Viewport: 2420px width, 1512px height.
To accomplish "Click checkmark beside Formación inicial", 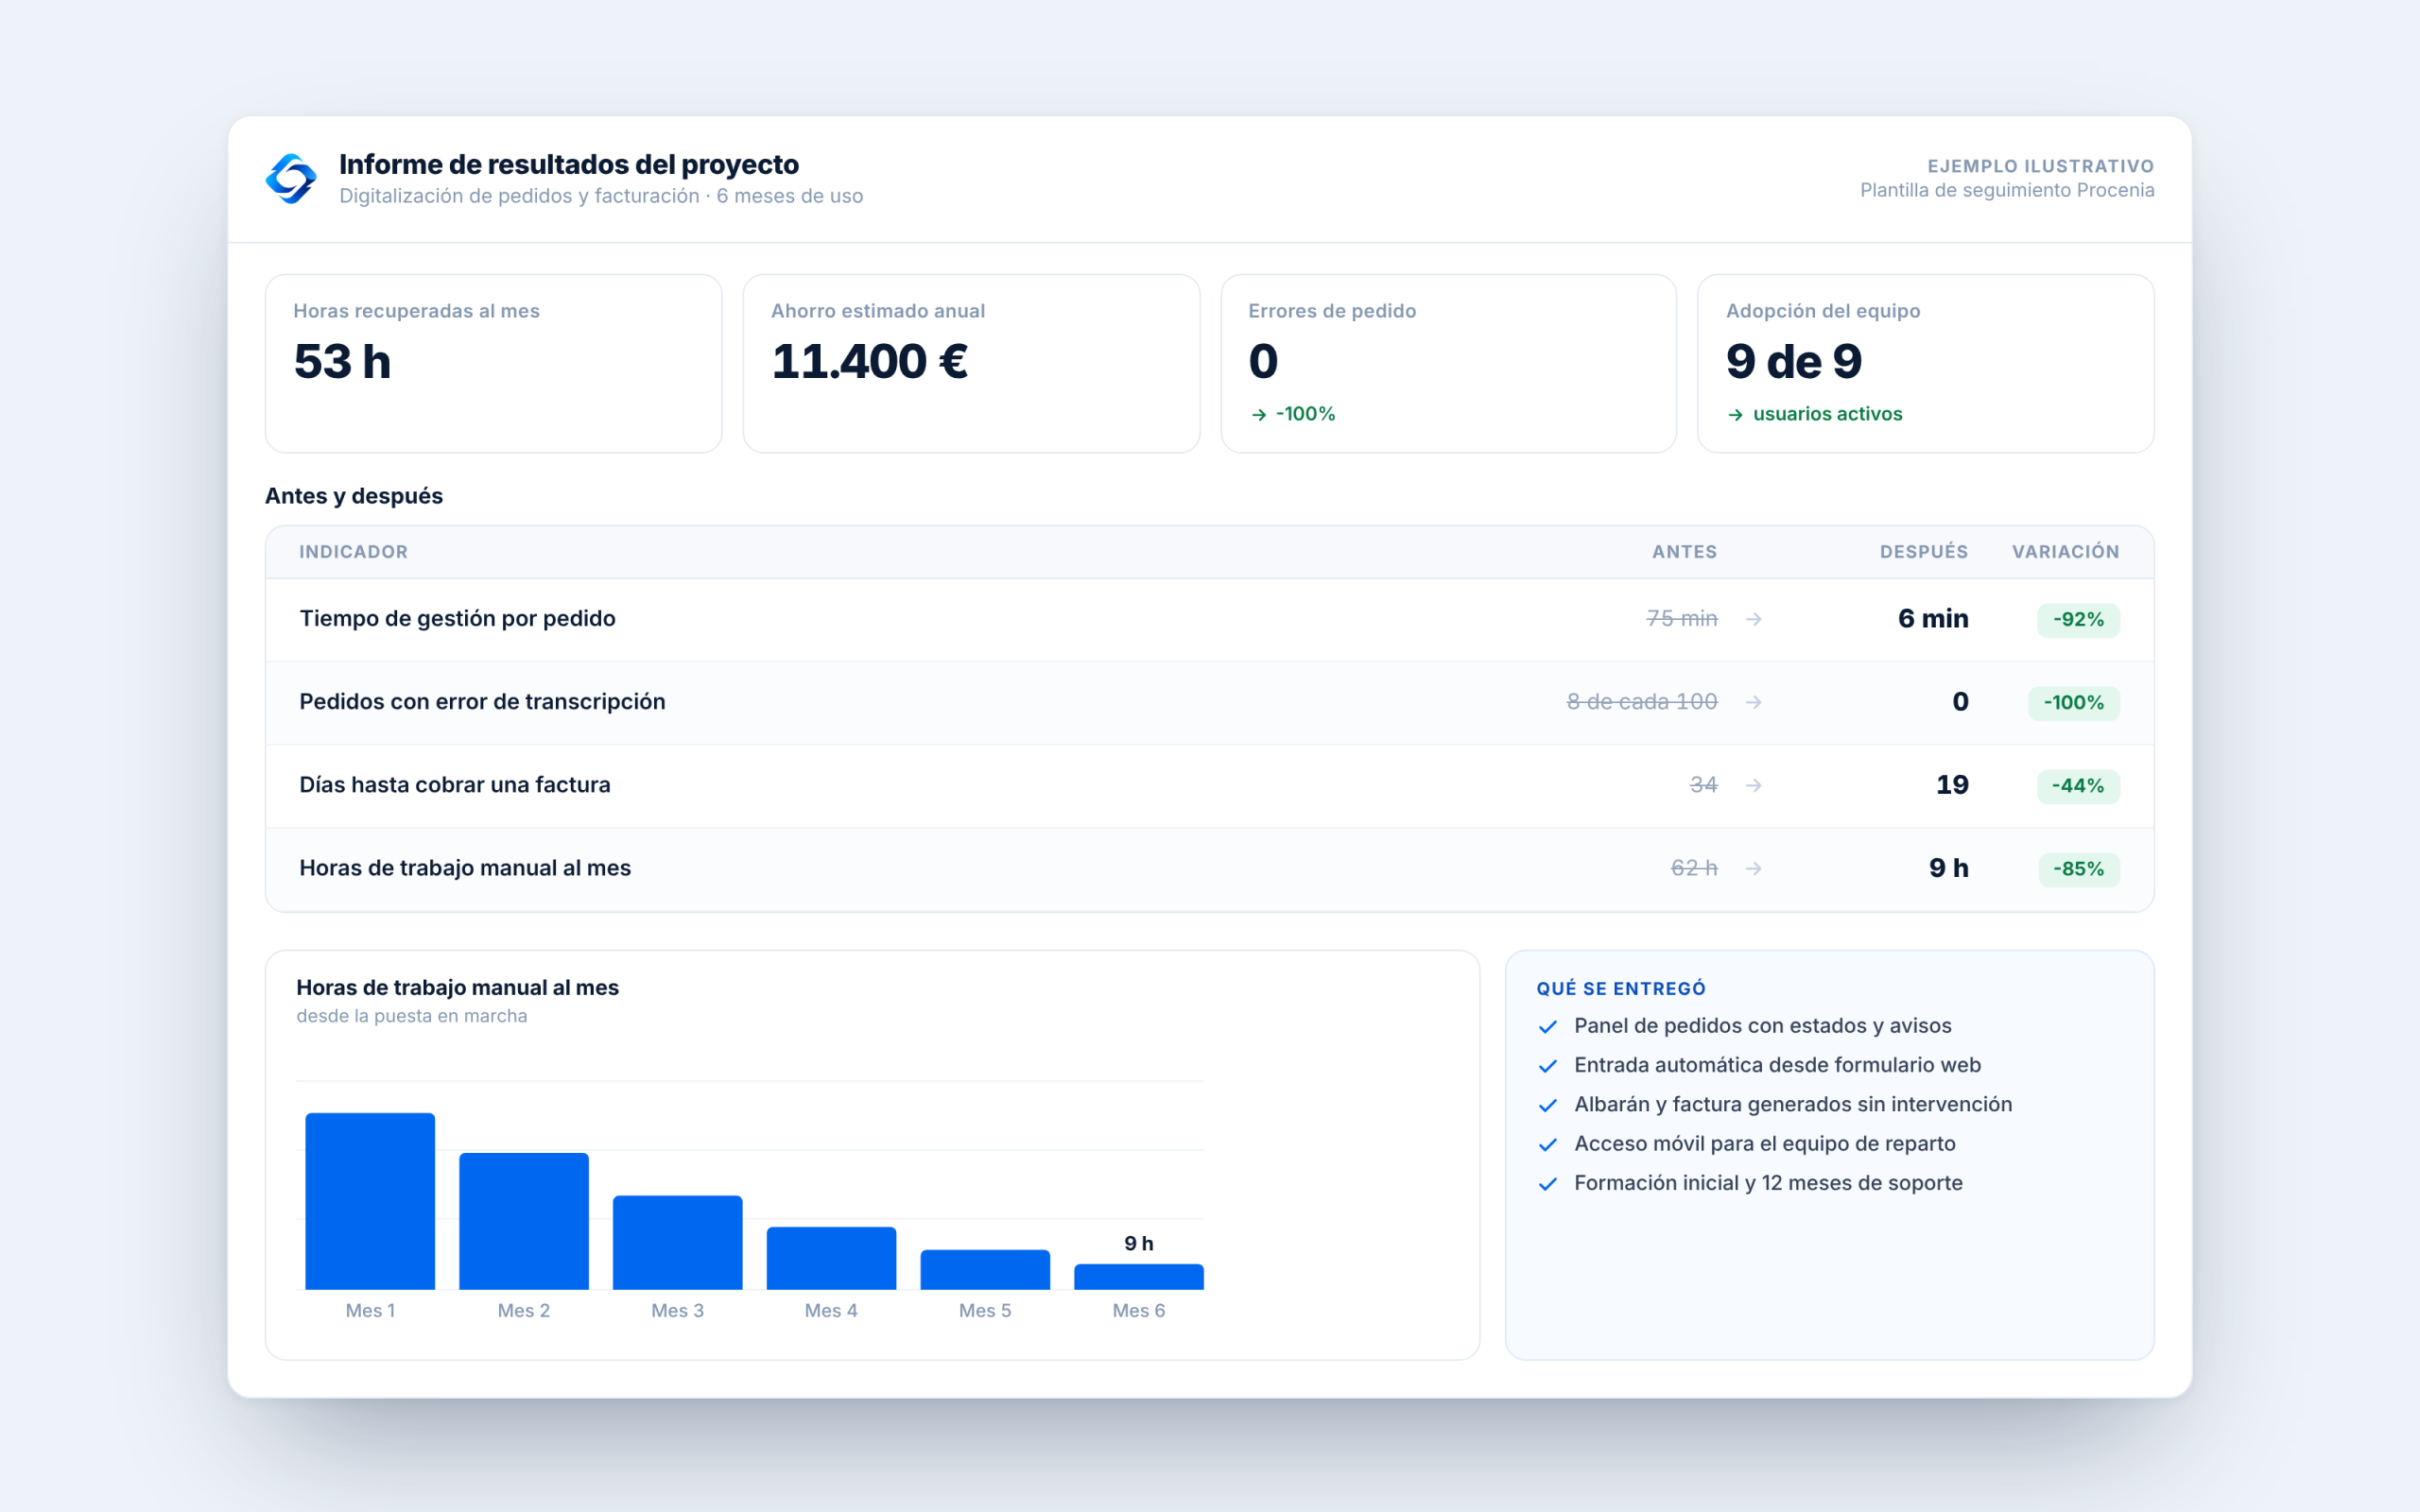I will (x=1548, y=1184).
